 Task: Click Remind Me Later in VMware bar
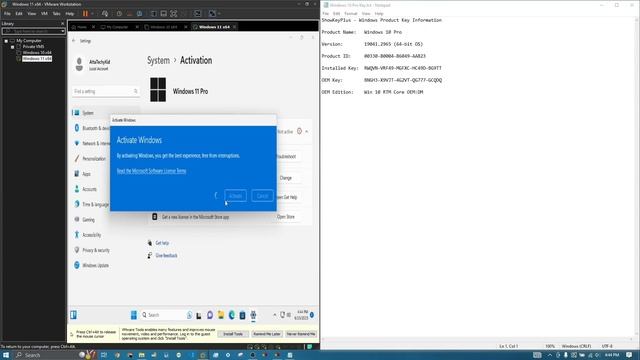(267, 334)
